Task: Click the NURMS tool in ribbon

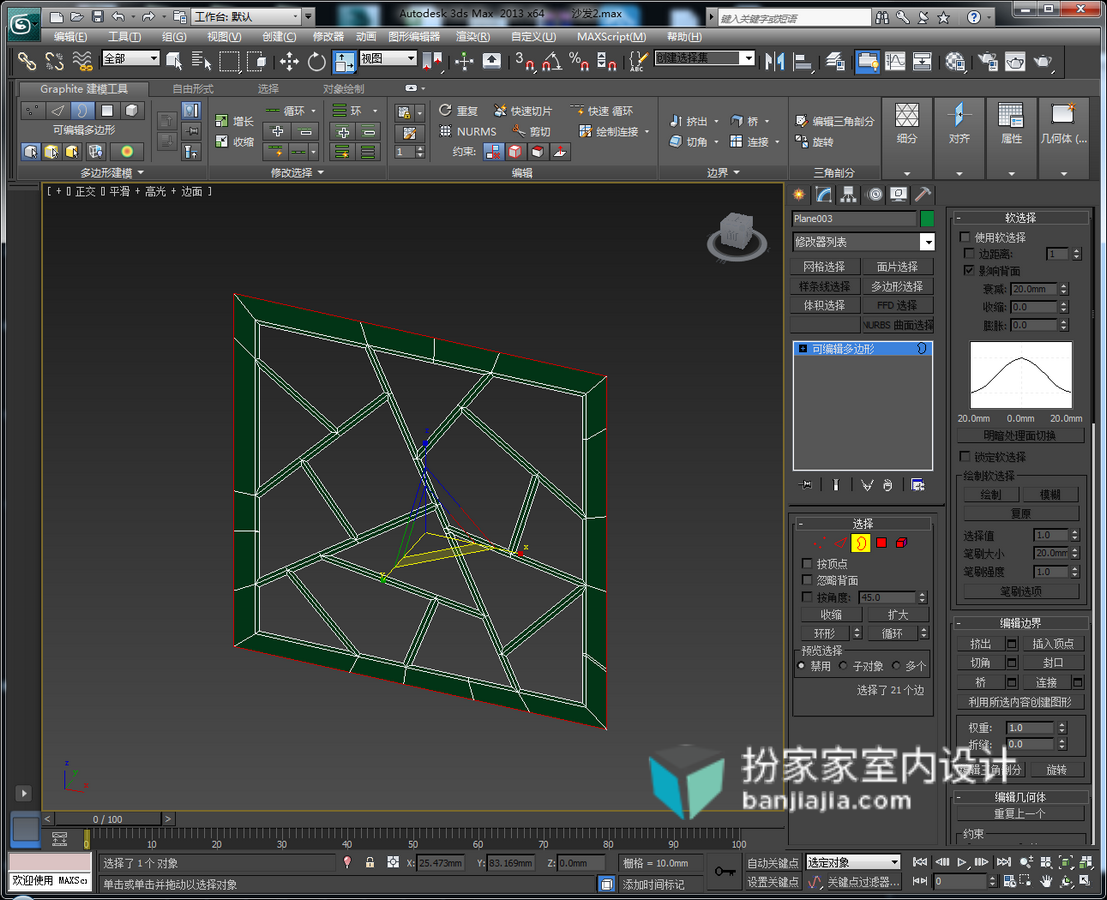Action: (468, 131)
